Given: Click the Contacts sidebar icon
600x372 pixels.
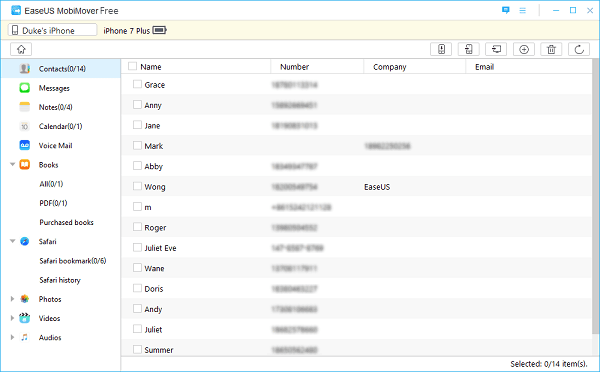Looking at the screenshot, I should click(24, 69).
